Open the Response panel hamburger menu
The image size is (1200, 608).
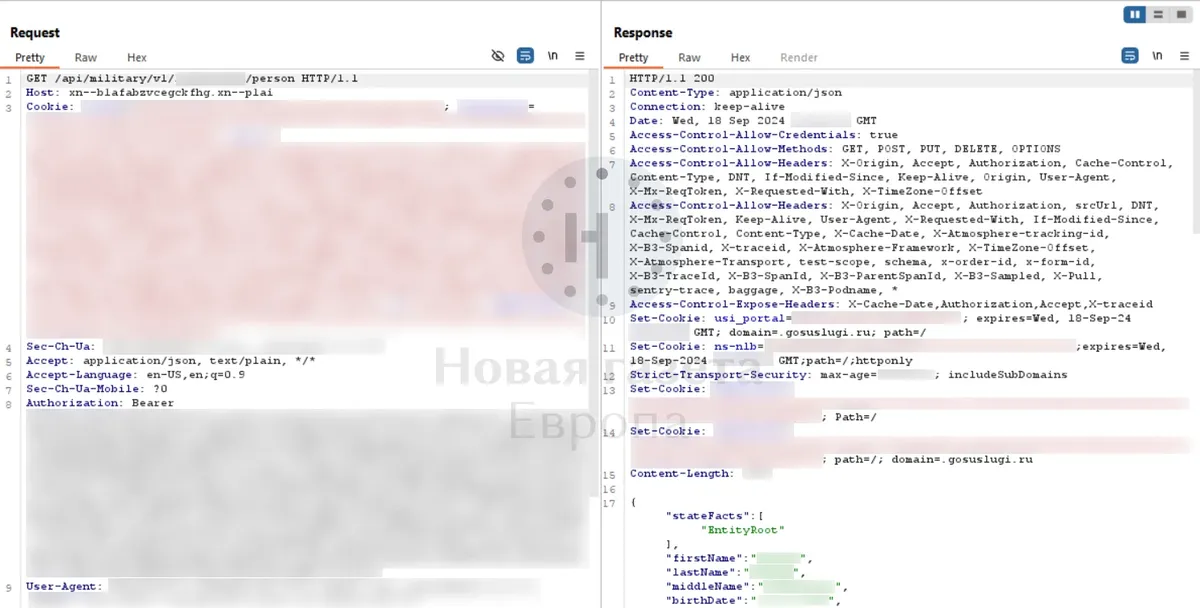tap(1184, 56)
